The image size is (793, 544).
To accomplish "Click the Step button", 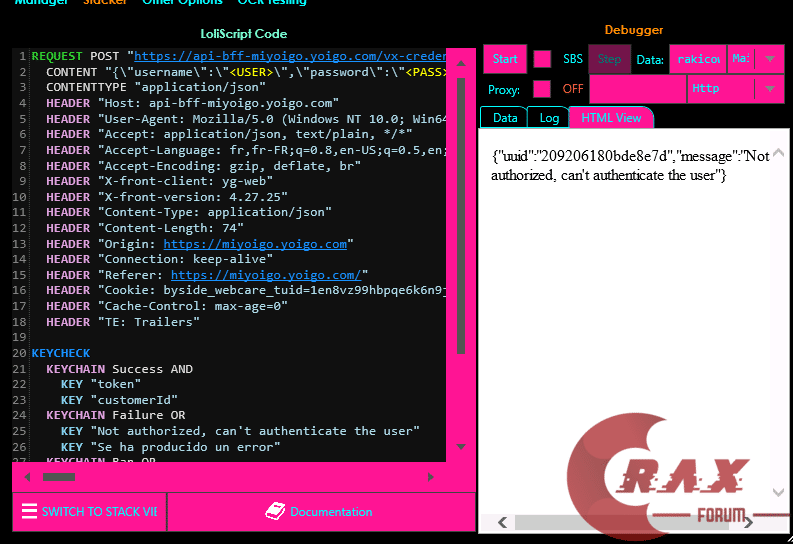I will click(609, 59).
